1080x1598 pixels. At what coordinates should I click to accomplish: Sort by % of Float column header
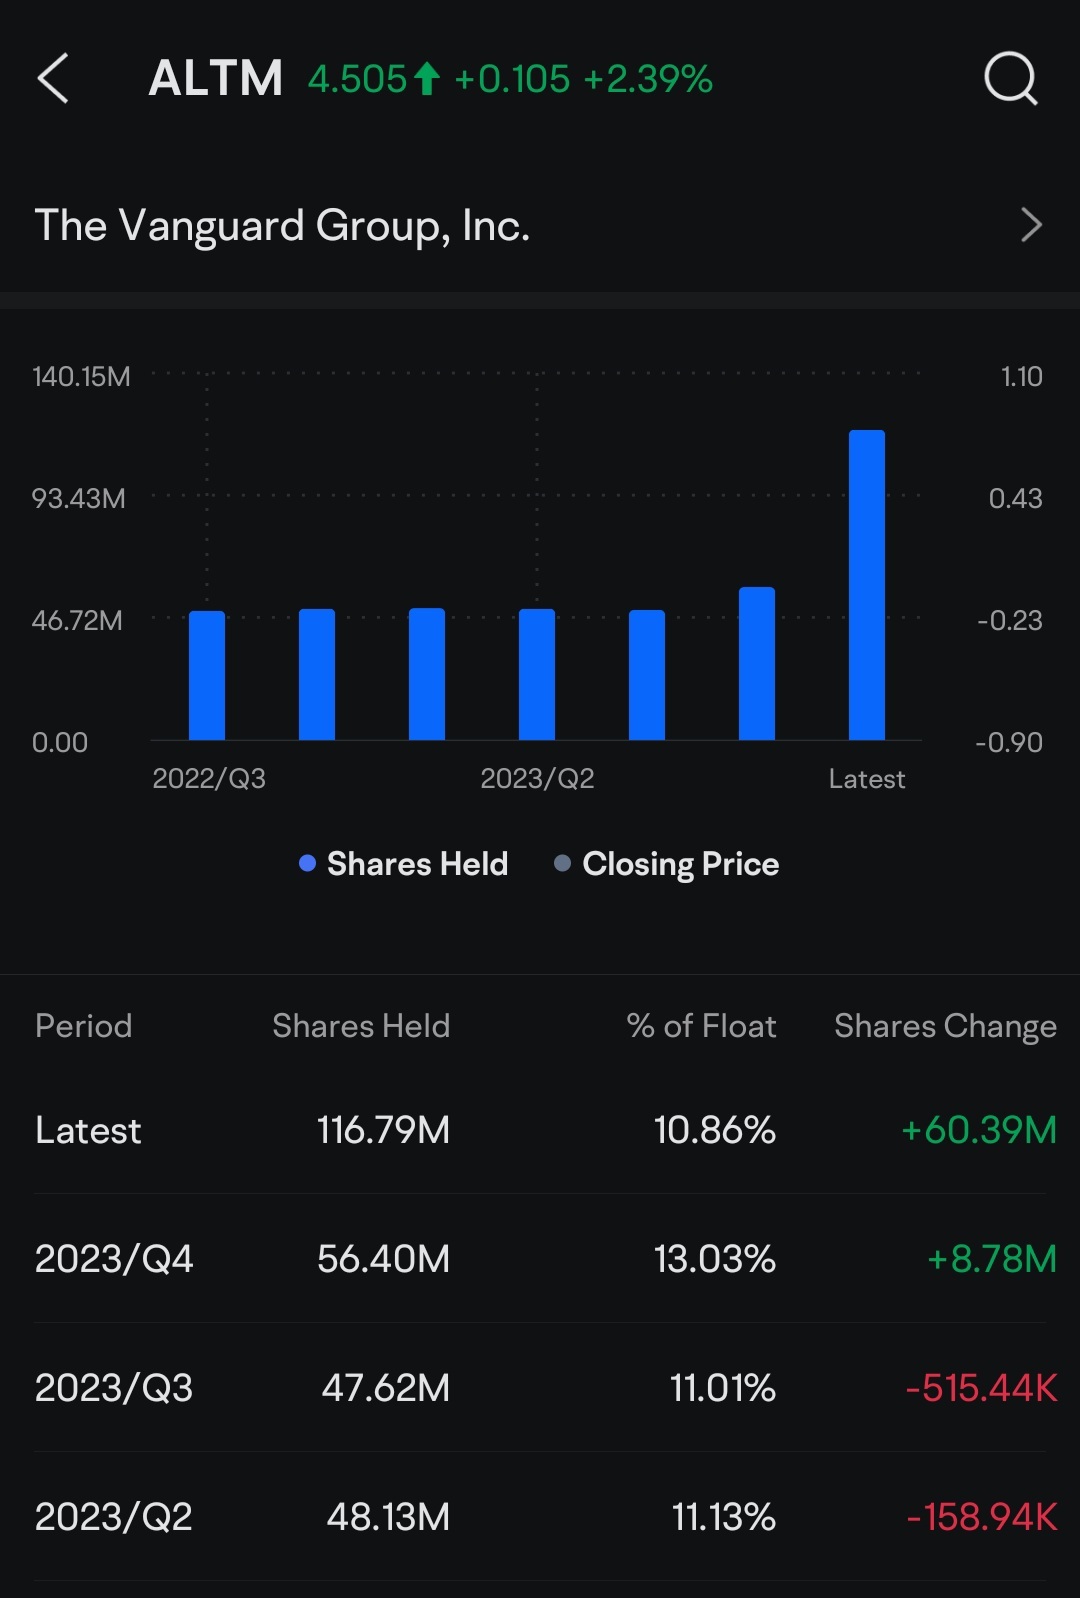pyautogui.click(x=701, y=1026)
